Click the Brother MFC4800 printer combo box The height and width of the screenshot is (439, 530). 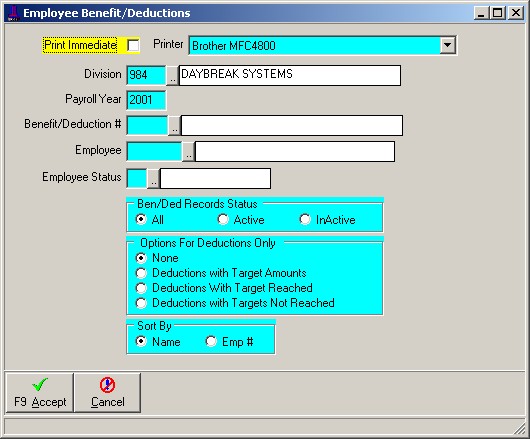[x=322, y=45]
